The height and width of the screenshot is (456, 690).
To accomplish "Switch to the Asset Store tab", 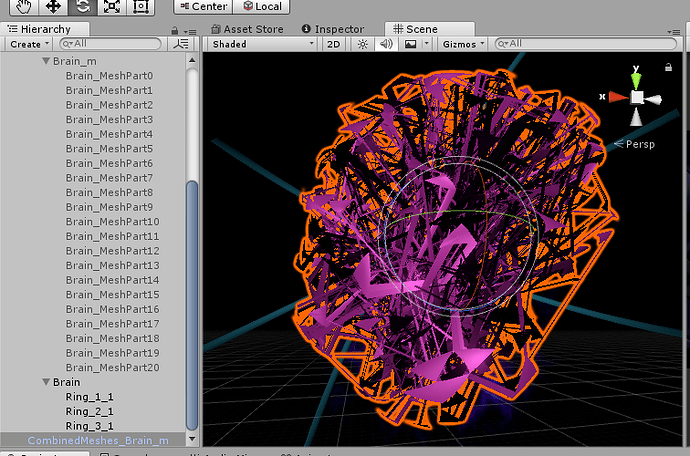I will pos(252,29).
